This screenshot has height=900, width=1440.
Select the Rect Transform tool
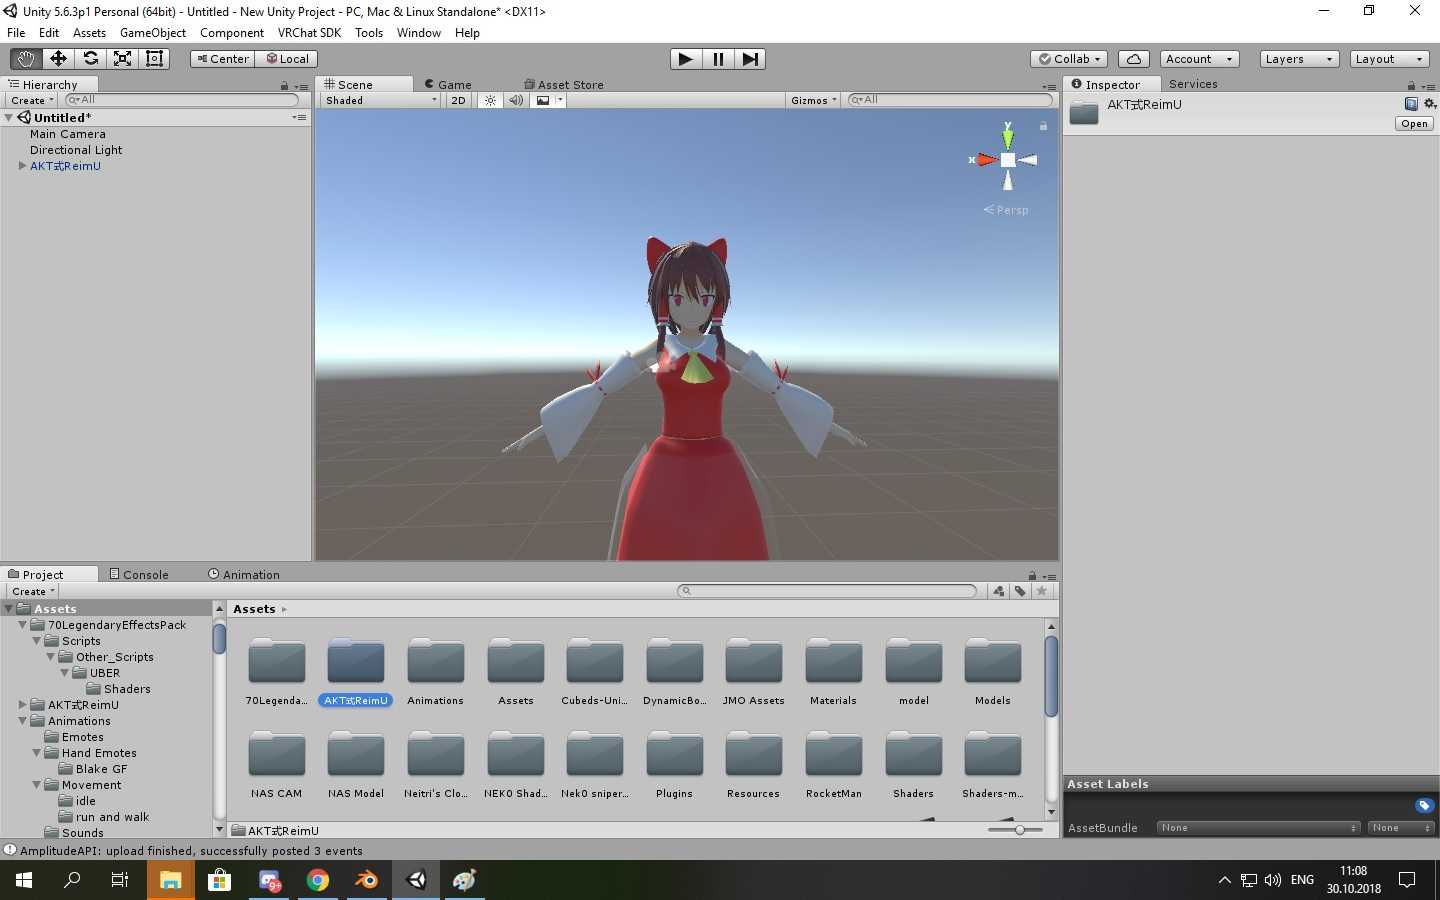(154, 59)
